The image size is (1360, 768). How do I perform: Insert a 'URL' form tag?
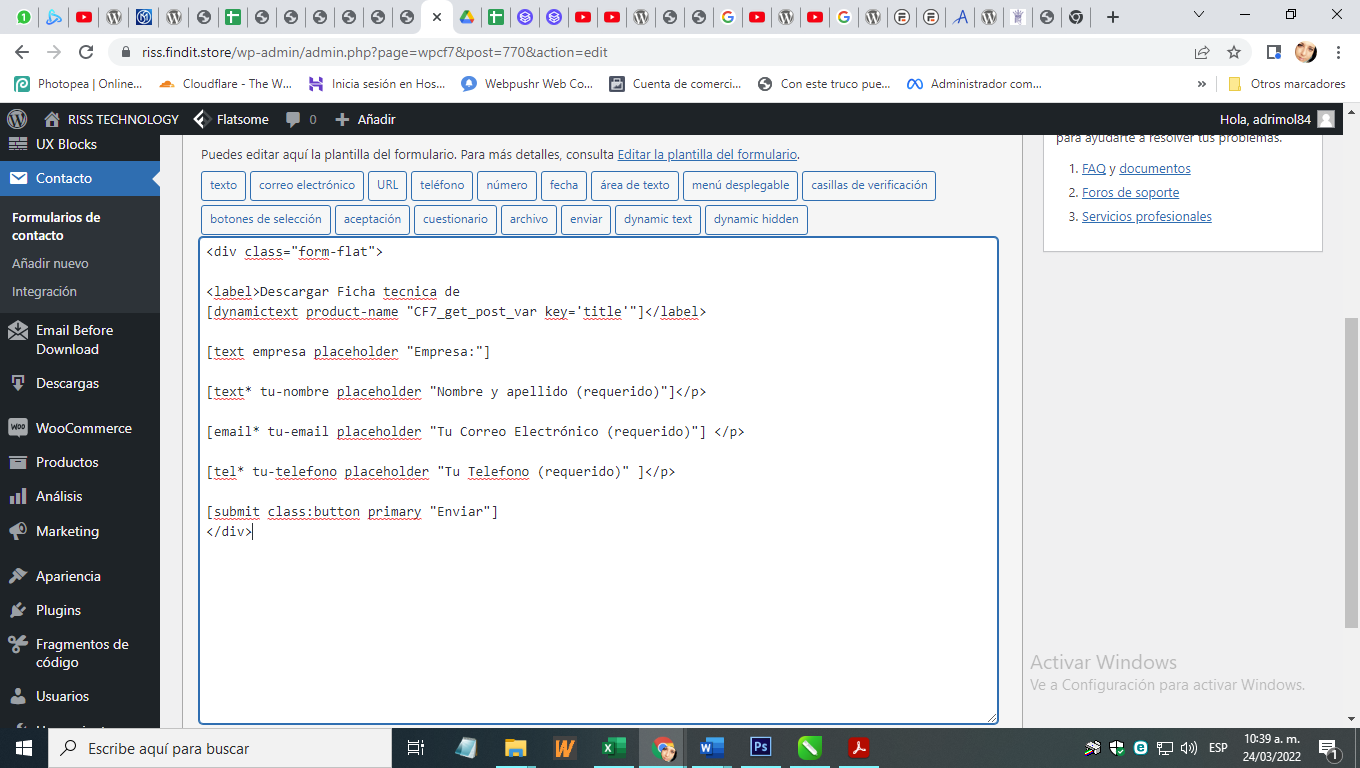pyautogui.click(x=388, y=185)
